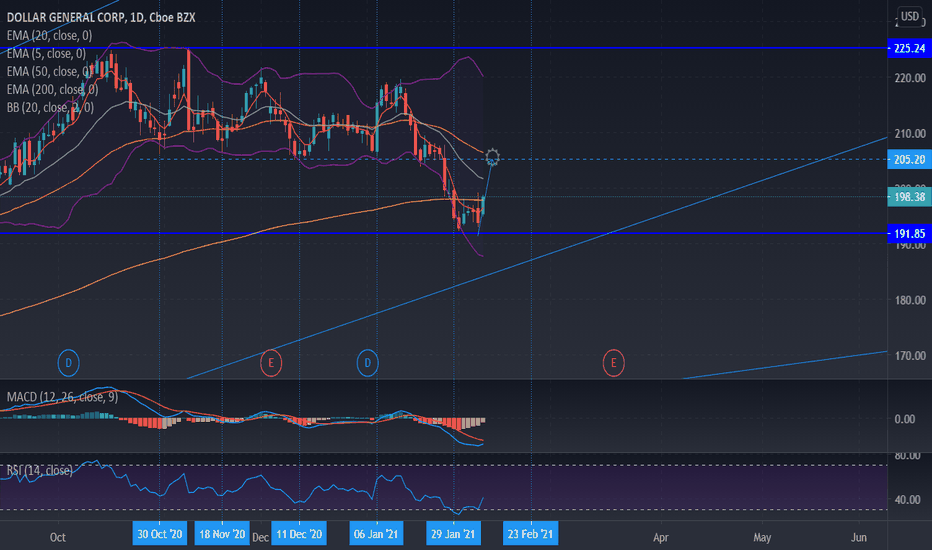932x550 pixels.
Task: Select the 225.24 resistance price label
Action: [x=909, y=48]
